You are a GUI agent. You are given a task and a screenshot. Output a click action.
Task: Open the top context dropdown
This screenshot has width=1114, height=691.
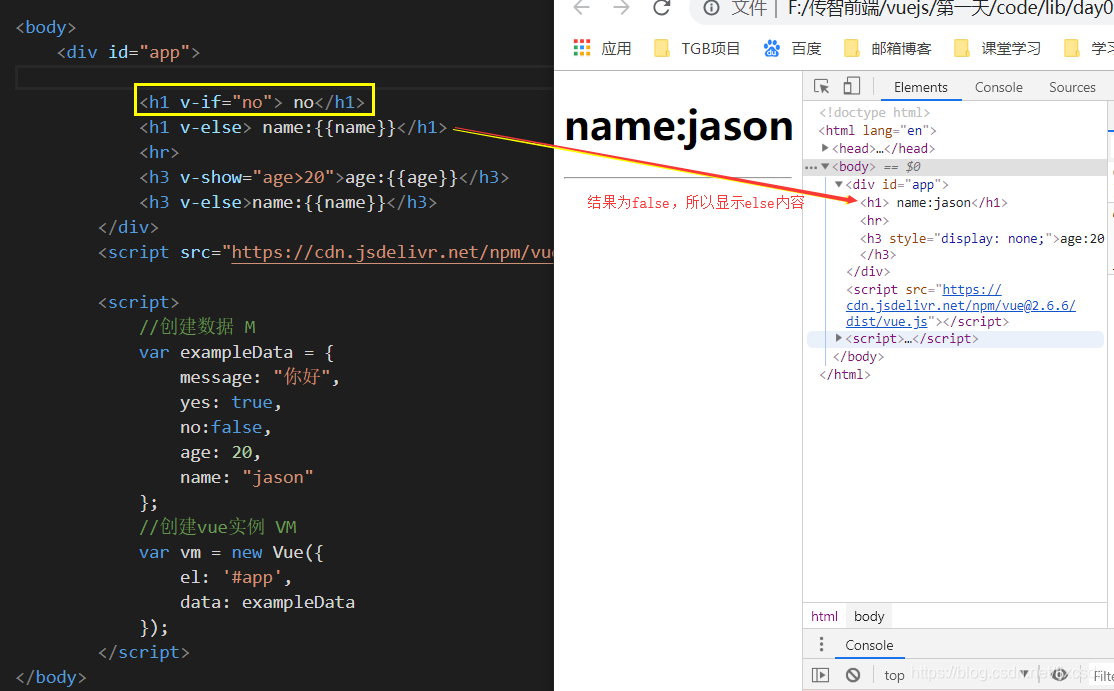pos(956,675)
